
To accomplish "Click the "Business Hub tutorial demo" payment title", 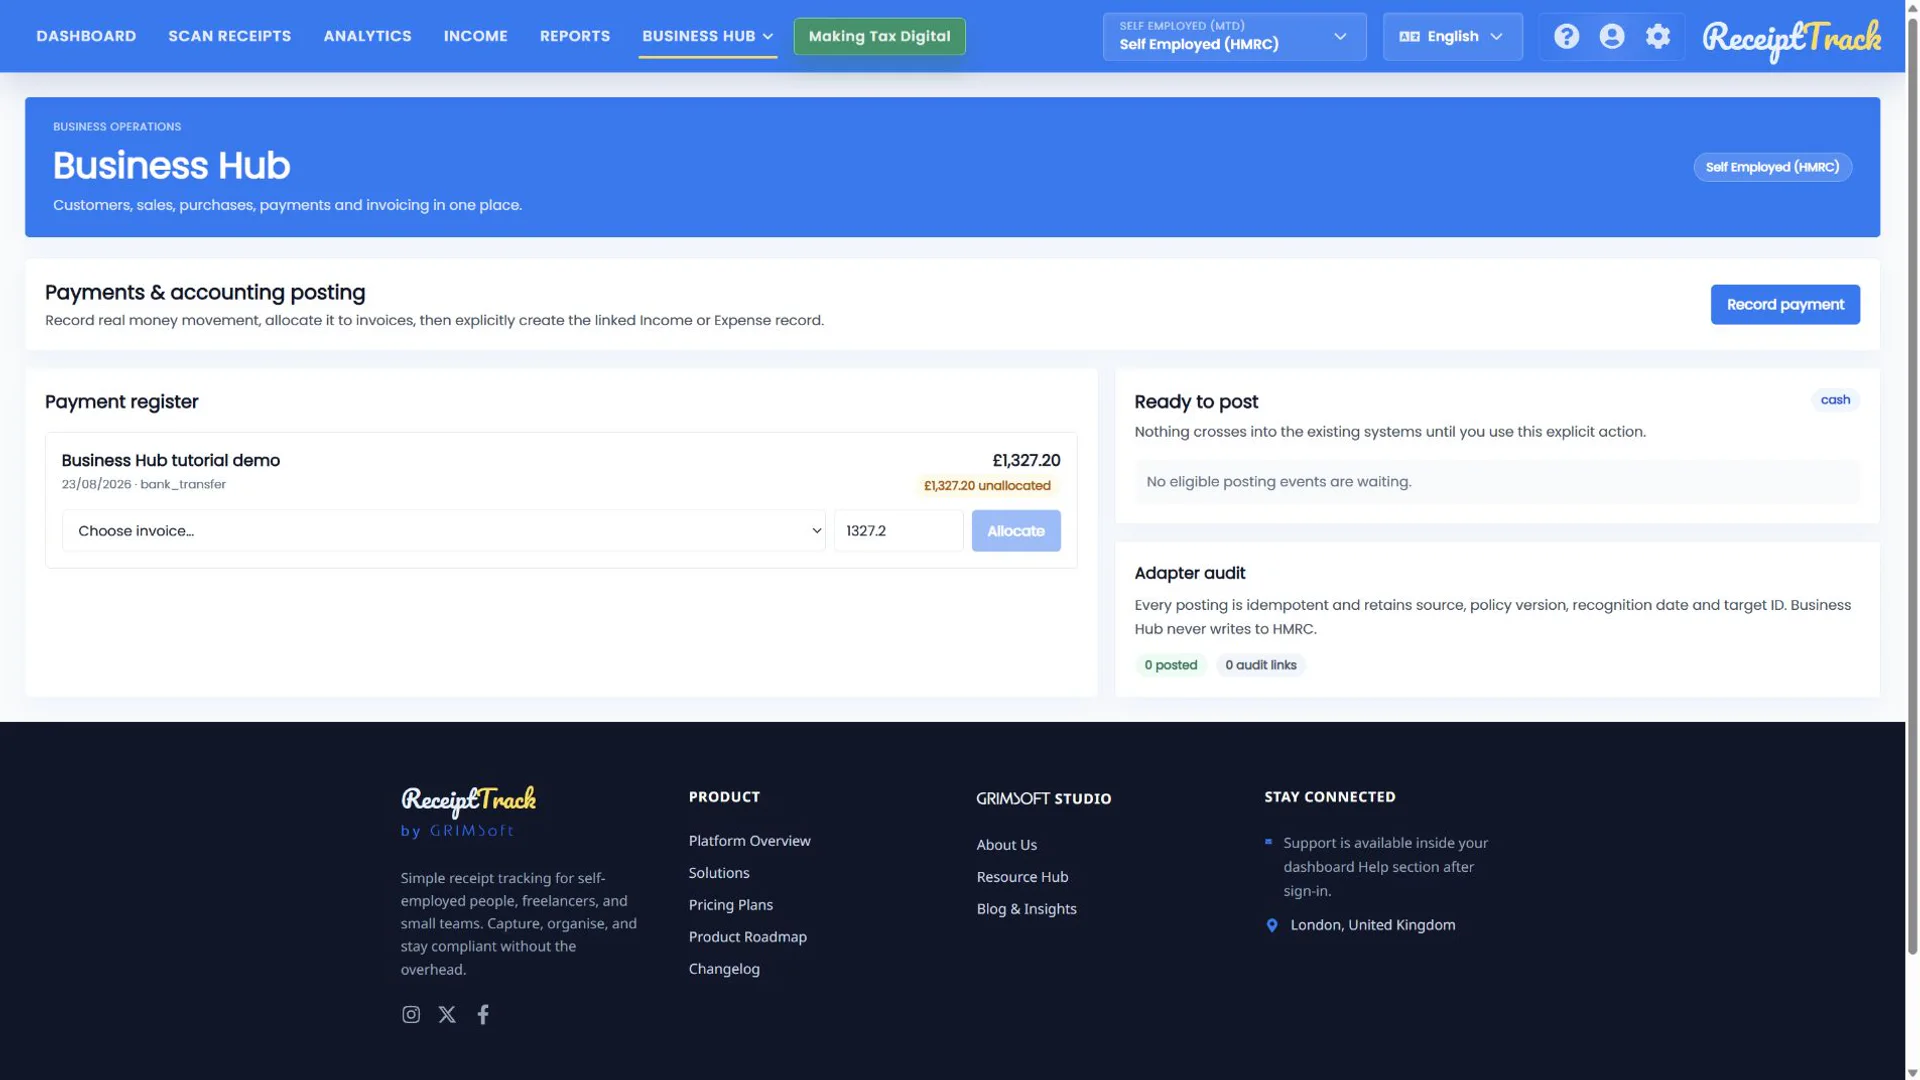I will click(x=171, y=461).
